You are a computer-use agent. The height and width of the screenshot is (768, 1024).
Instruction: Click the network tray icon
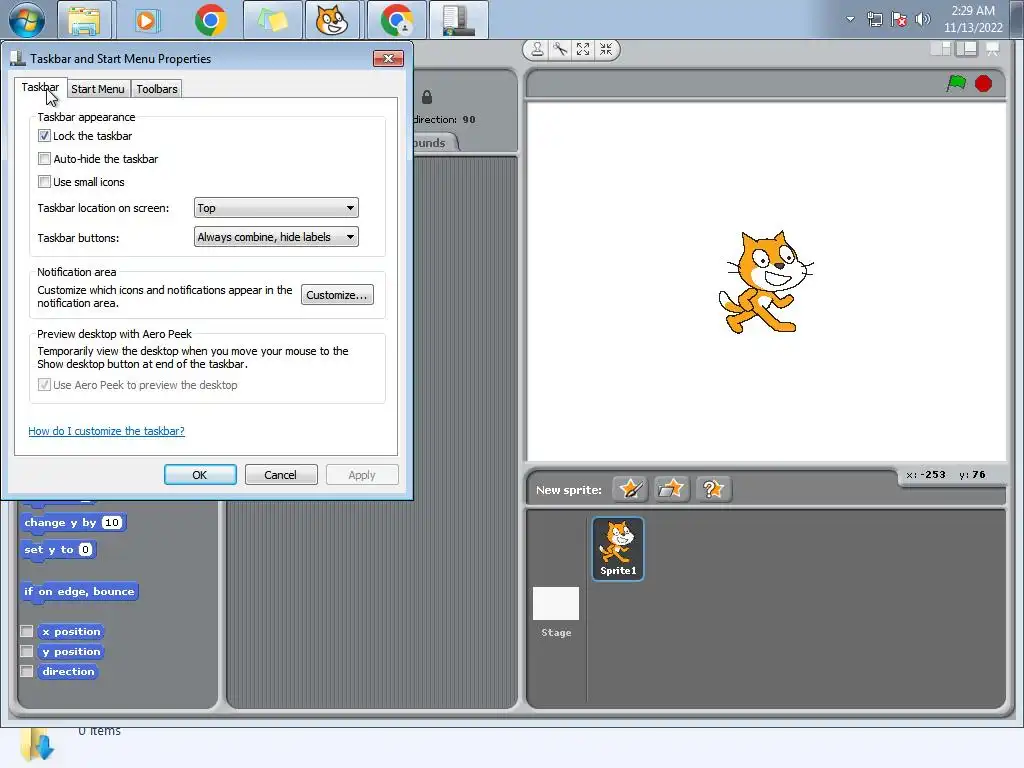(874, 19)
